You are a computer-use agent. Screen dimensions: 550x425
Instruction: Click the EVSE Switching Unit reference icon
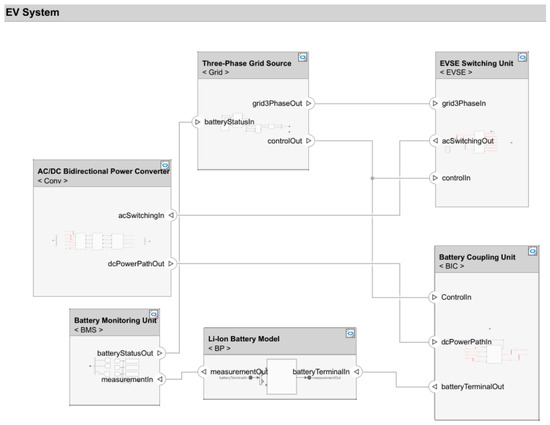coord(522,57)
